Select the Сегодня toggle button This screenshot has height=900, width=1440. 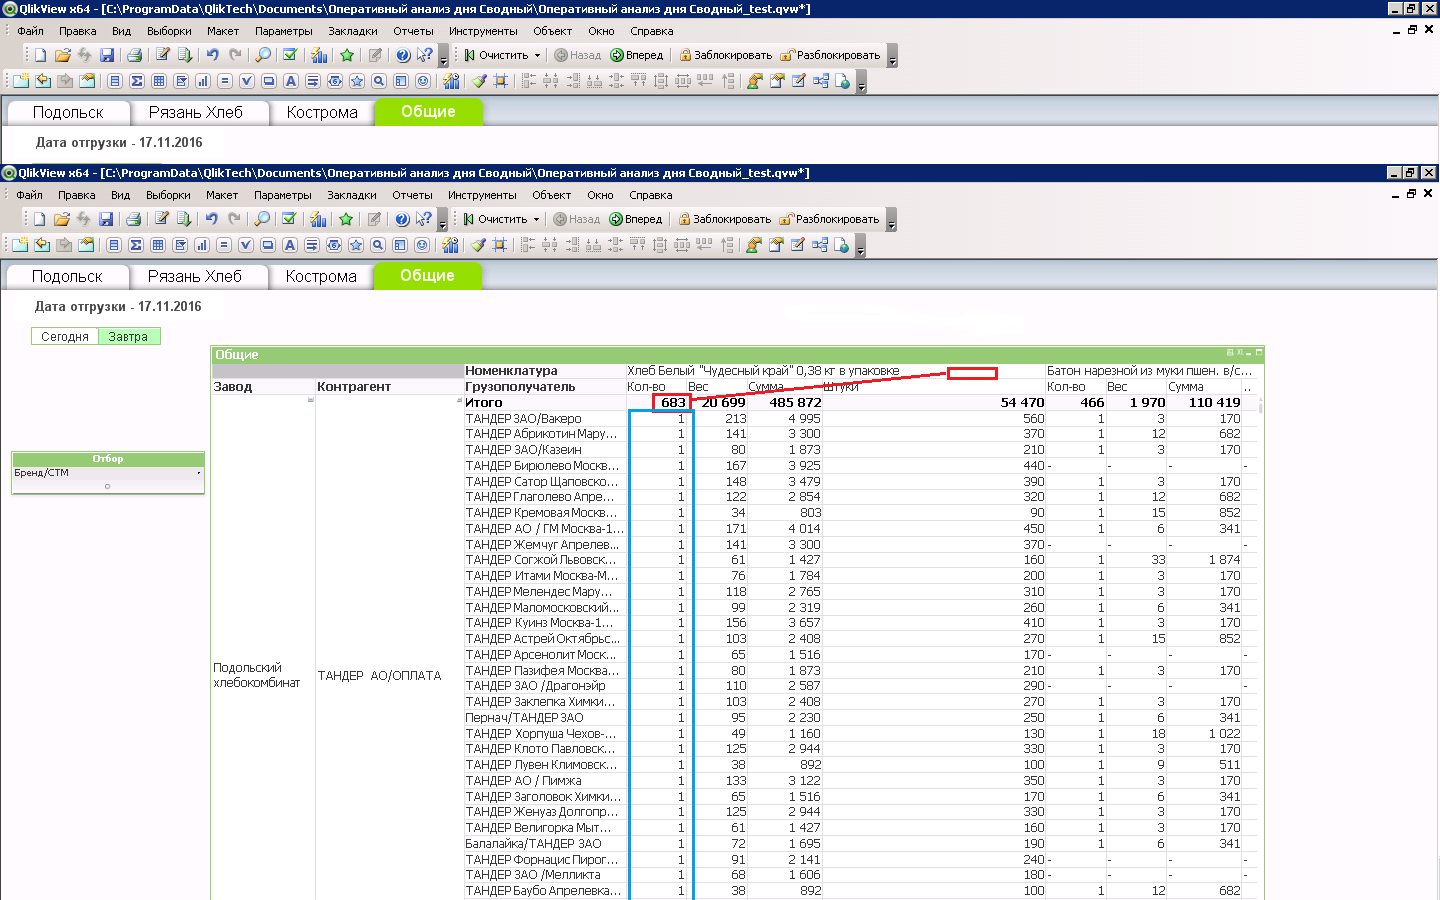(x=65, y=337)
